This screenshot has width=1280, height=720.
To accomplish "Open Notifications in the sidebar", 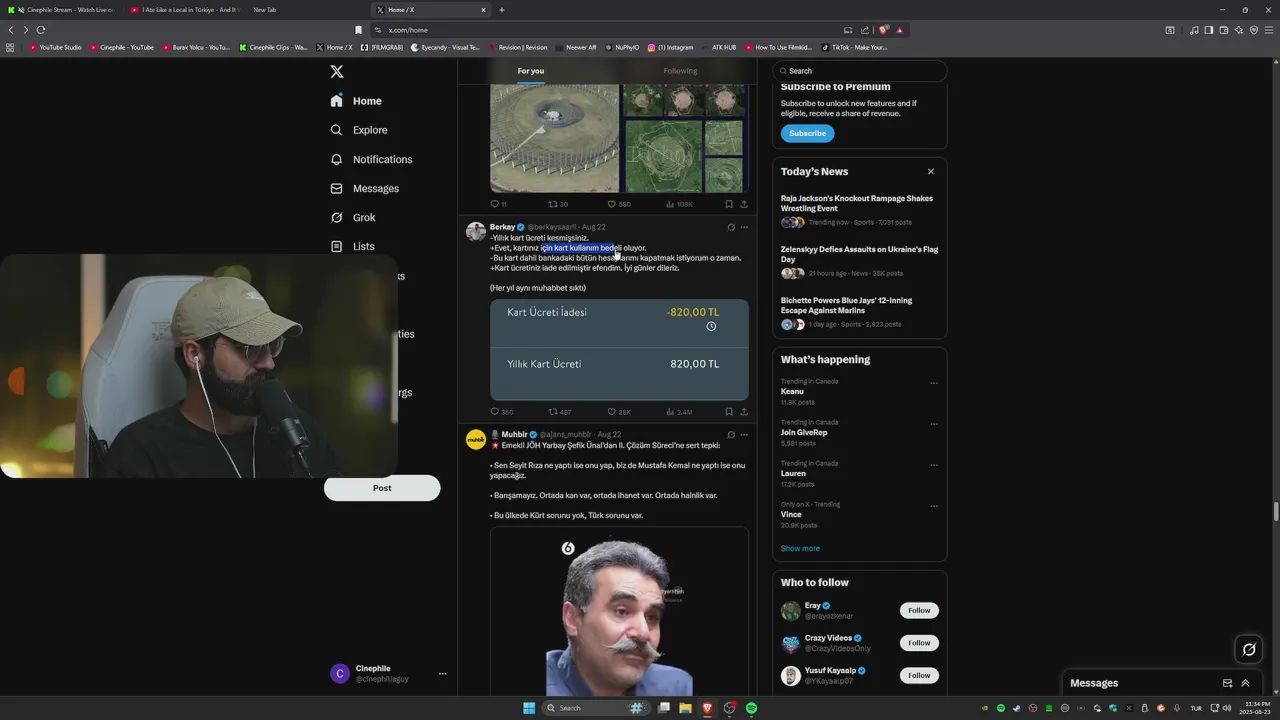I will [x=371, y=159].
